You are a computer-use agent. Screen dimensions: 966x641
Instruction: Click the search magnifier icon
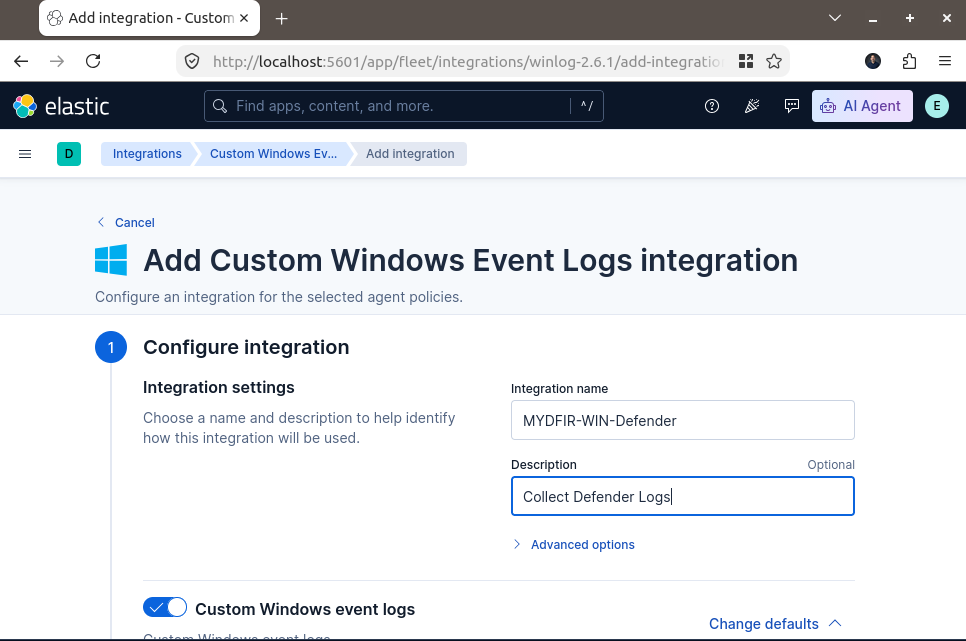(x=220, y=106)
